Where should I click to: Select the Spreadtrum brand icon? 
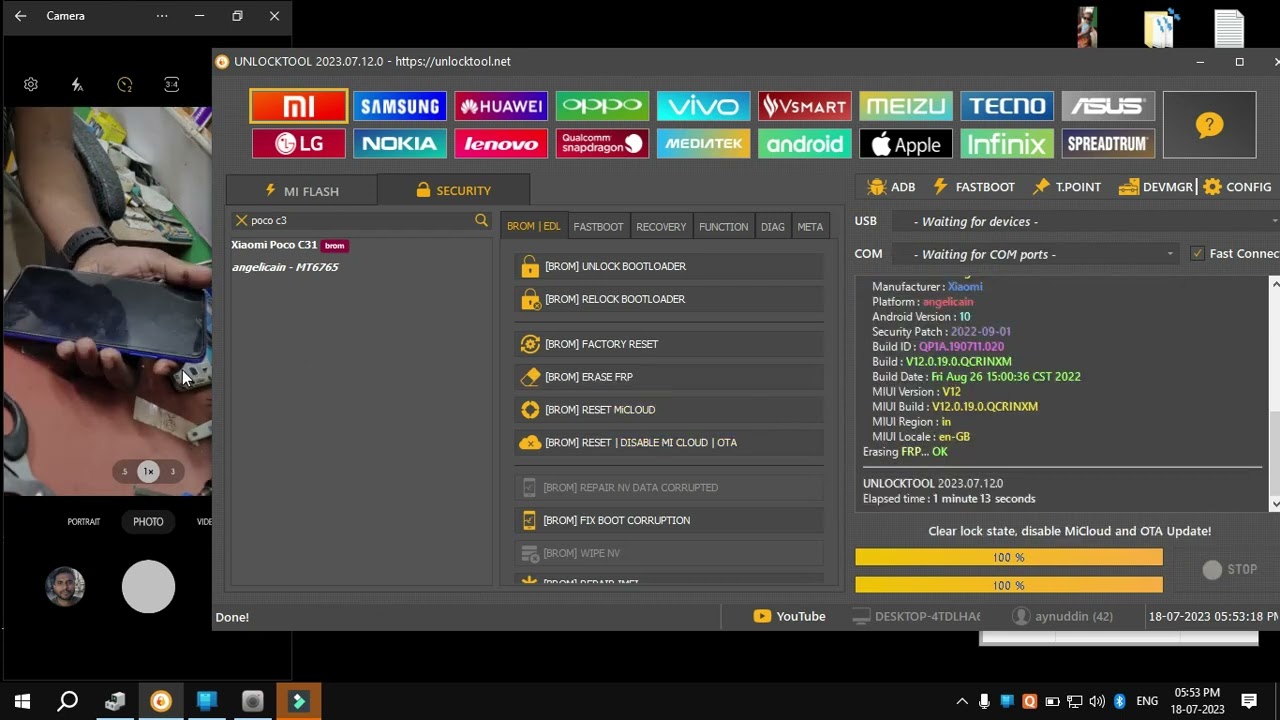[1108, 143]
